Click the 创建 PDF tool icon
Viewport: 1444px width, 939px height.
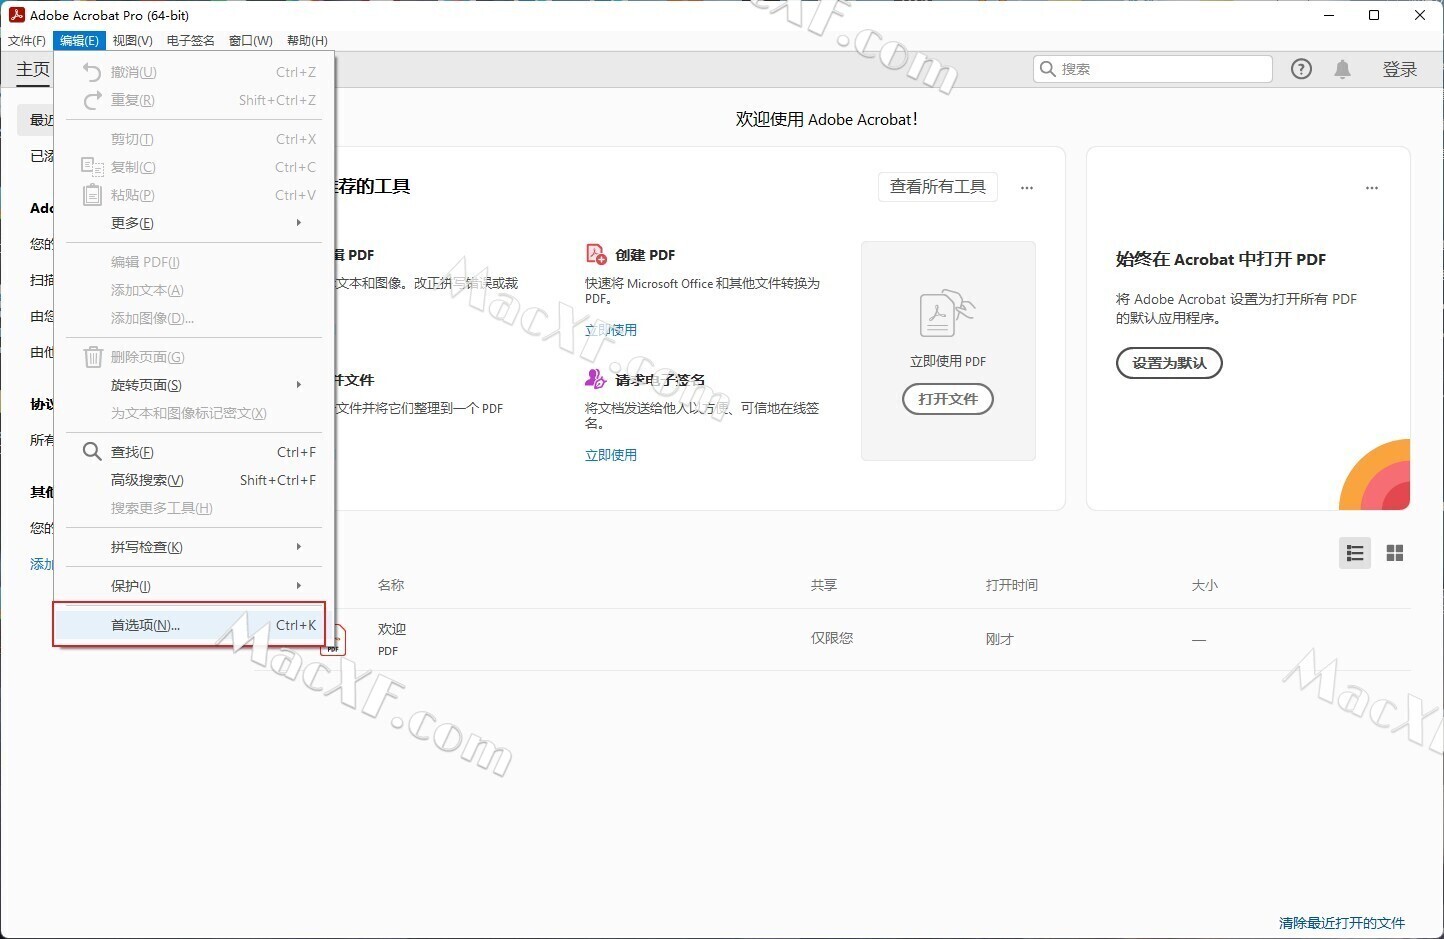(x=596, y=254)
